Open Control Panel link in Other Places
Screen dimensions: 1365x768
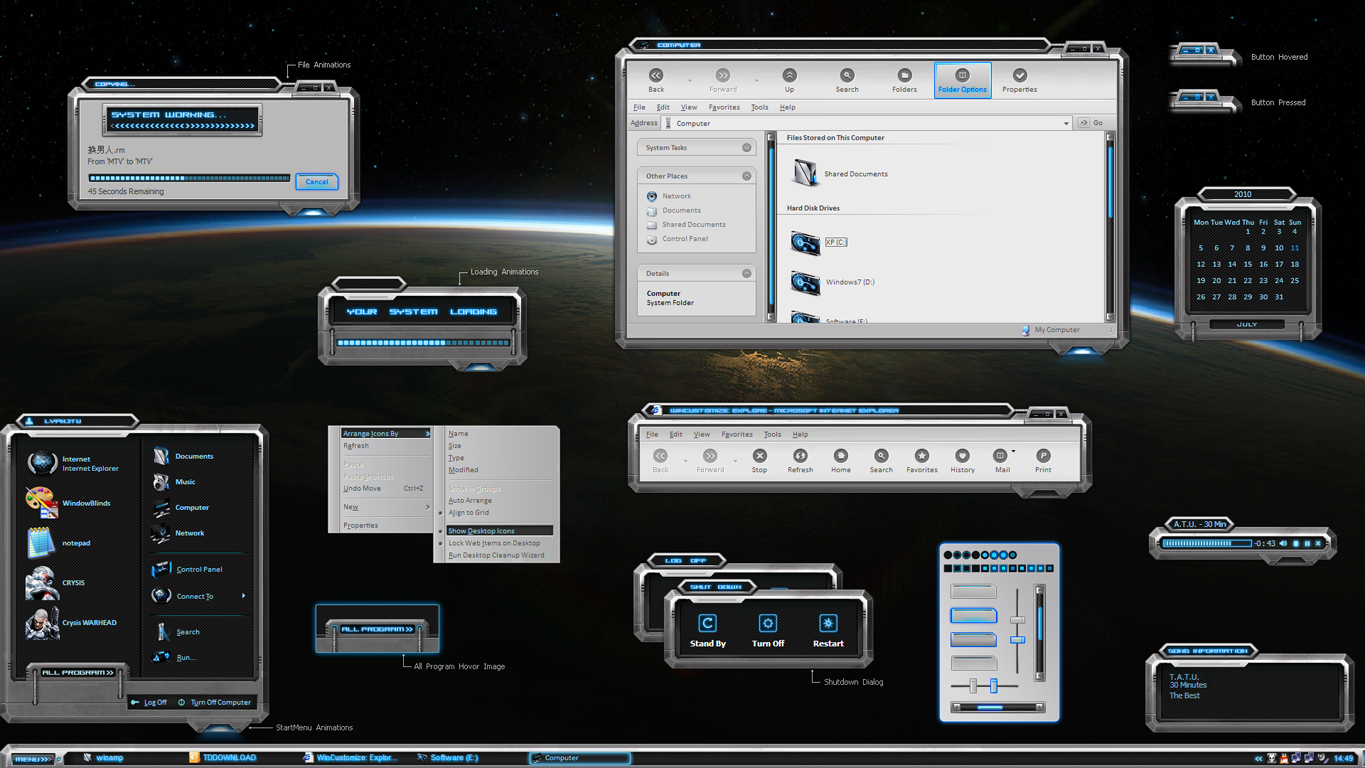tap(685, 238)
